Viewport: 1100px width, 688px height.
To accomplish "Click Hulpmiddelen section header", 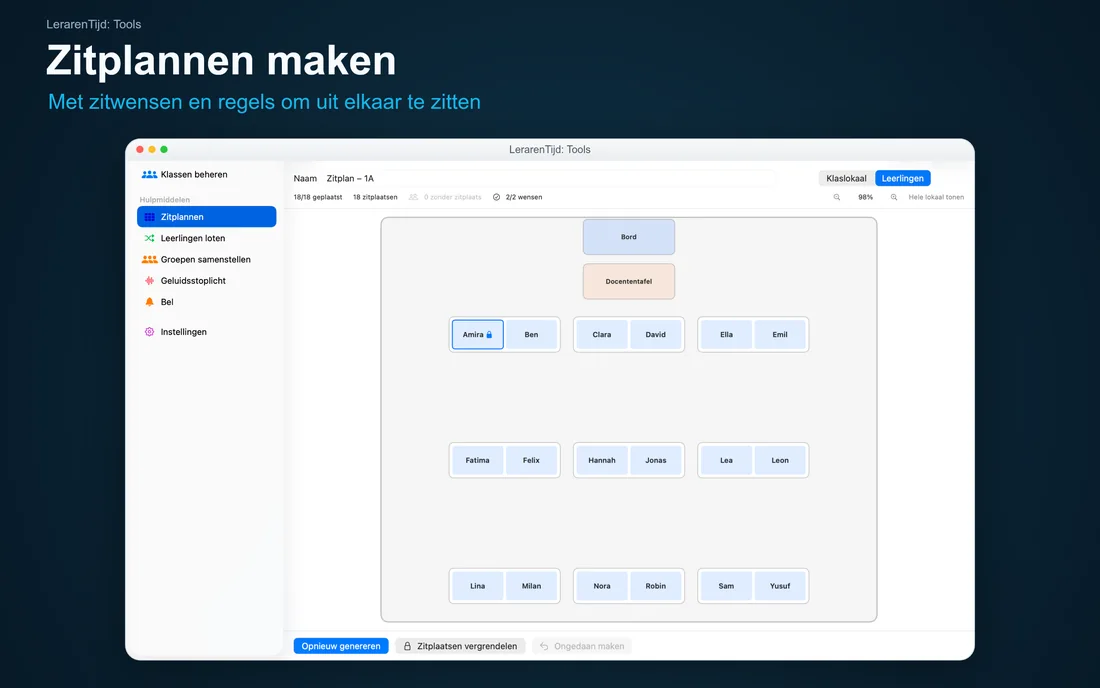I will [165, 200].
